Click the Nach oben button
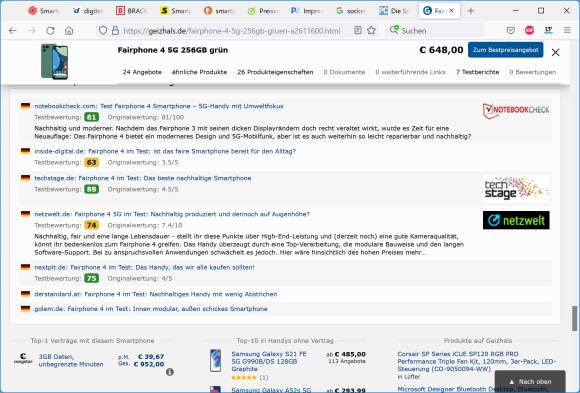Screen dimensions: 580x393 click(x=530, y=382)
